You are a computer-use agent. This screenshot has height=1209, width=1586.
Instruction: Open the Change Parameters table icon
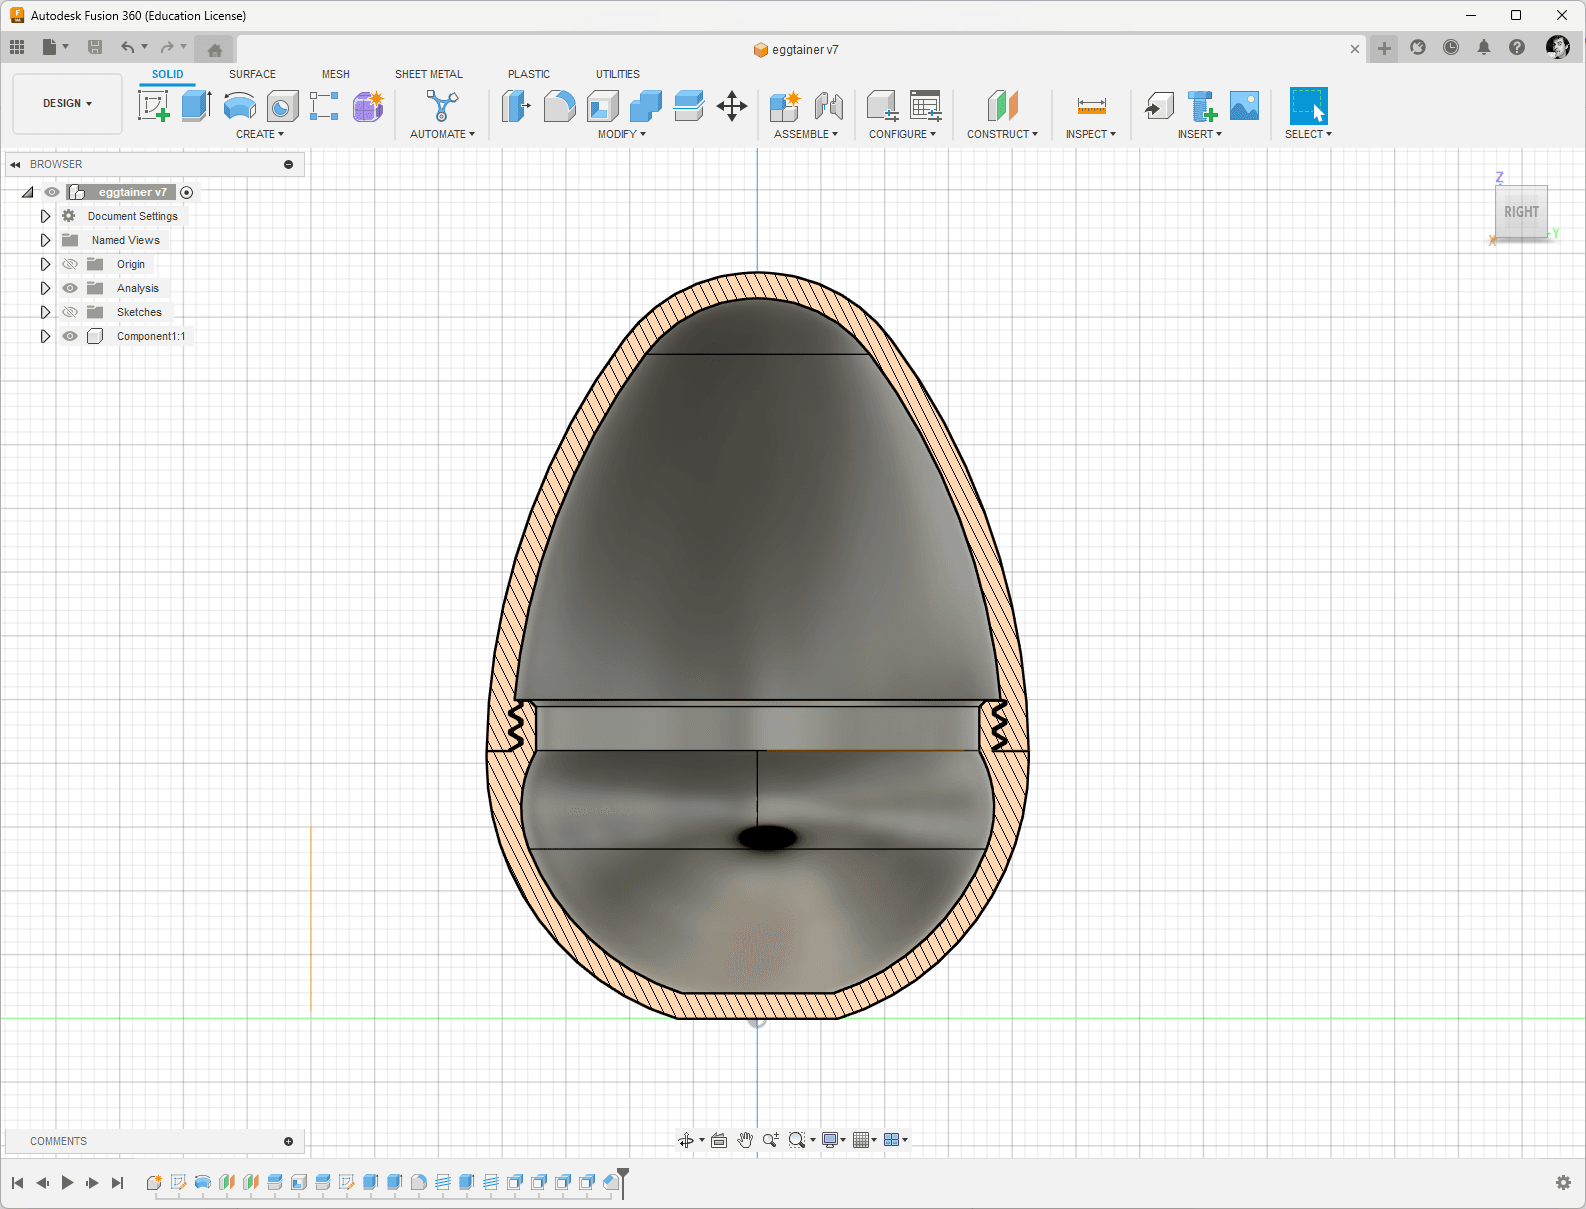point(926,105)
